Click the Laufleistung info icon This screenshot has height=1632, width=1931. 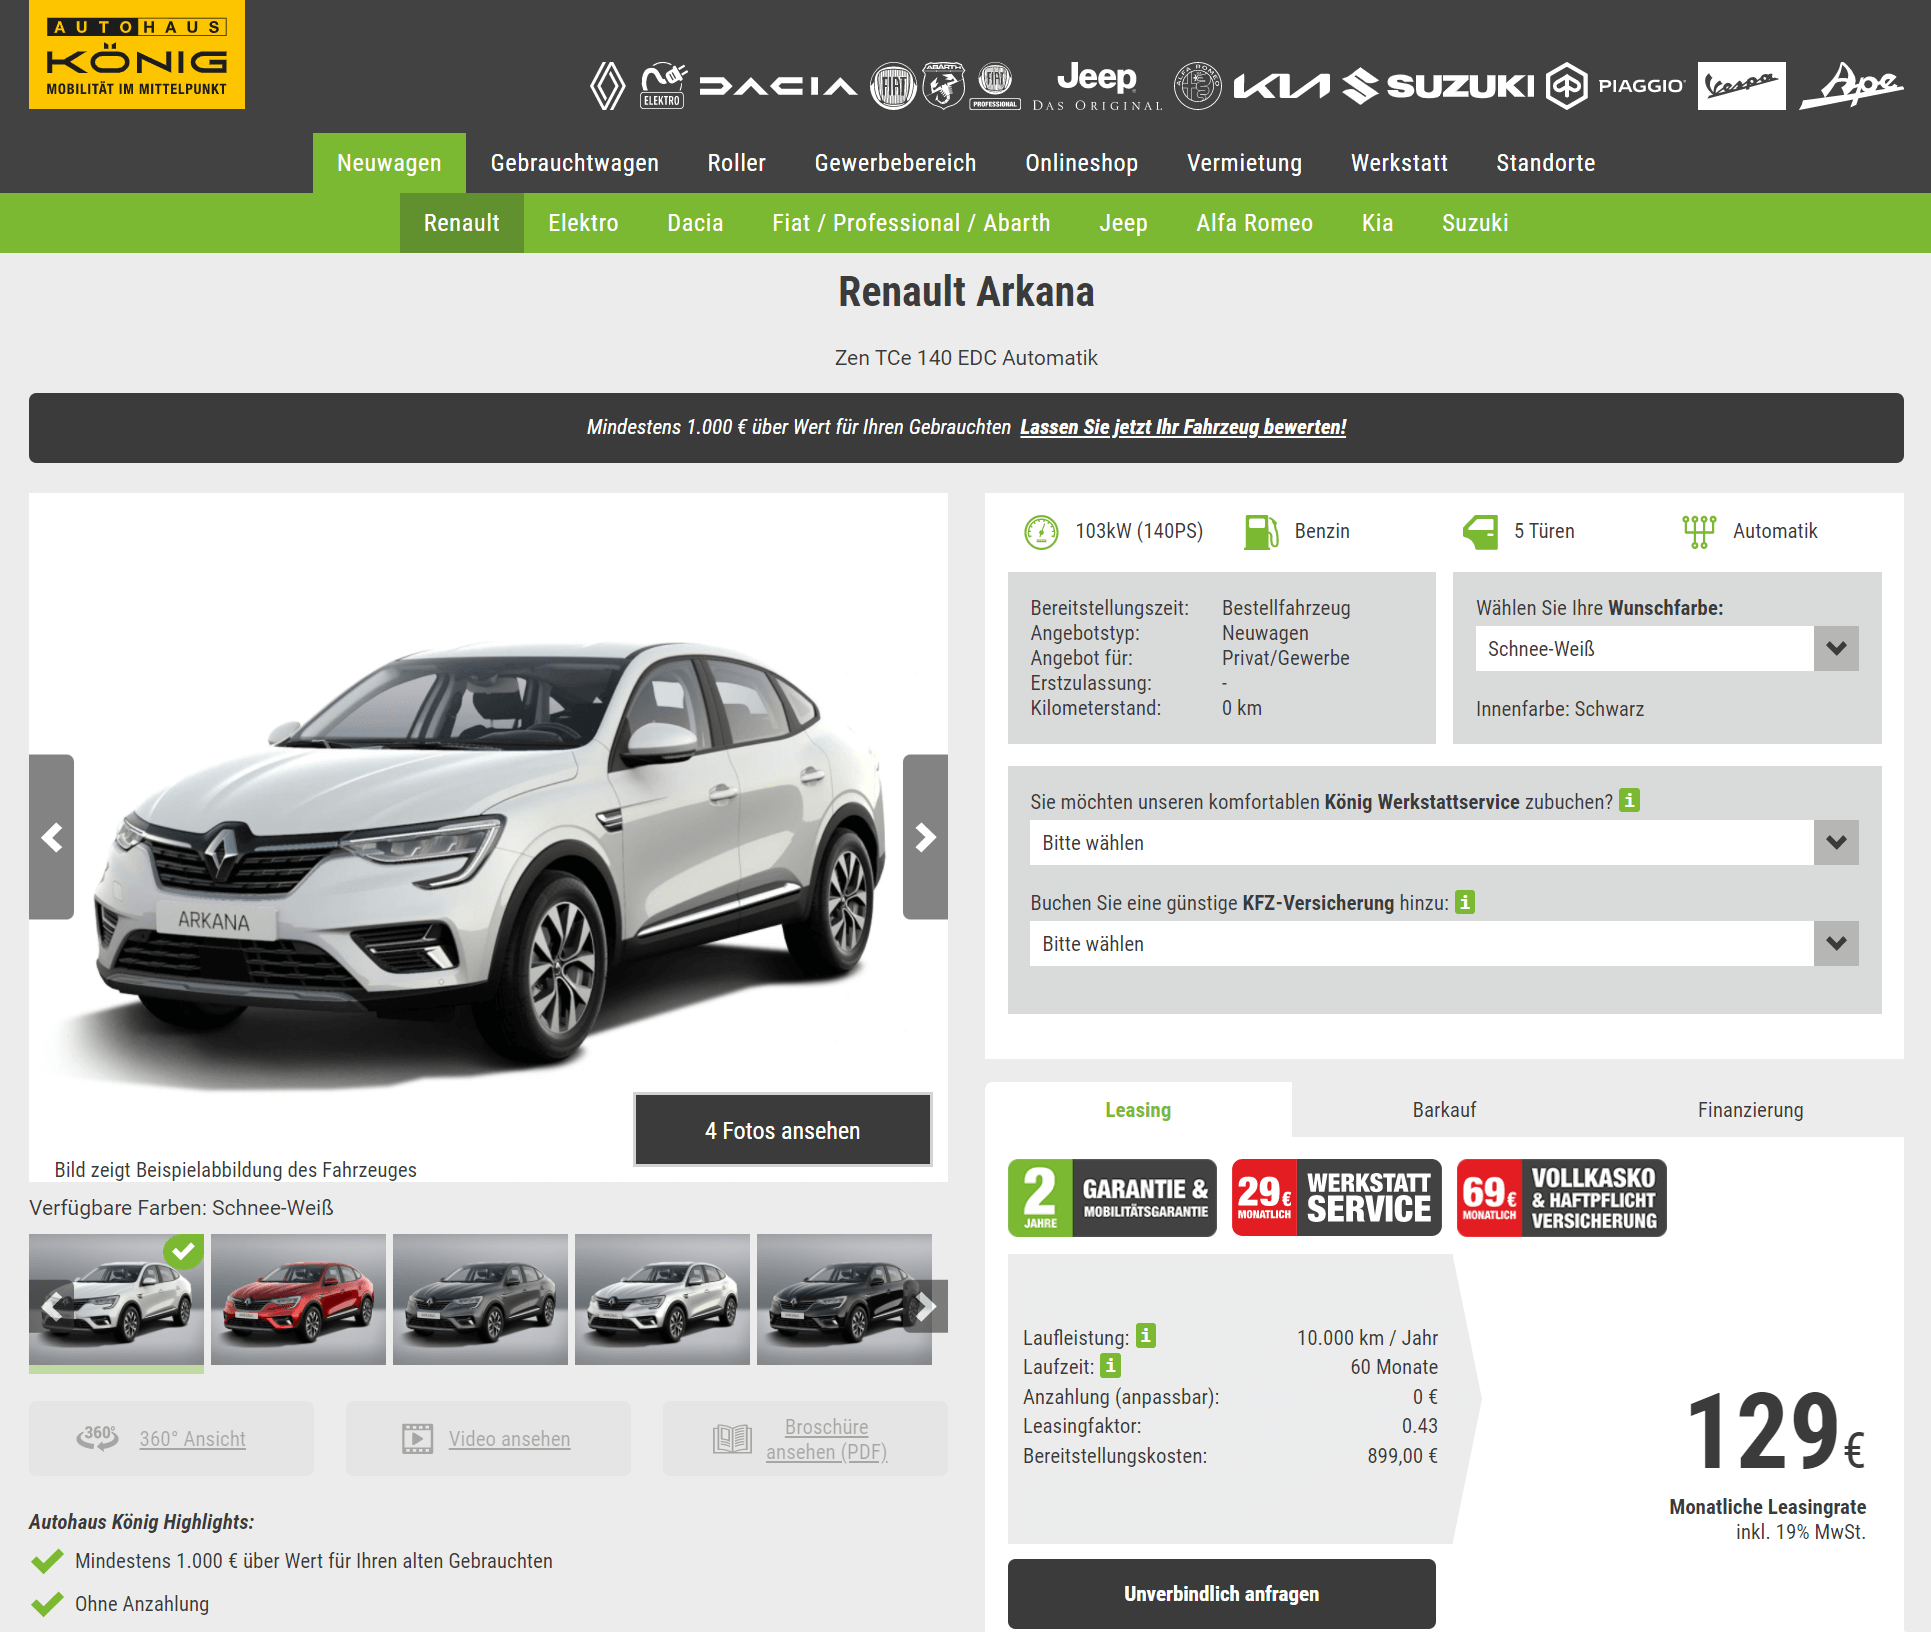point(1146,1335)
